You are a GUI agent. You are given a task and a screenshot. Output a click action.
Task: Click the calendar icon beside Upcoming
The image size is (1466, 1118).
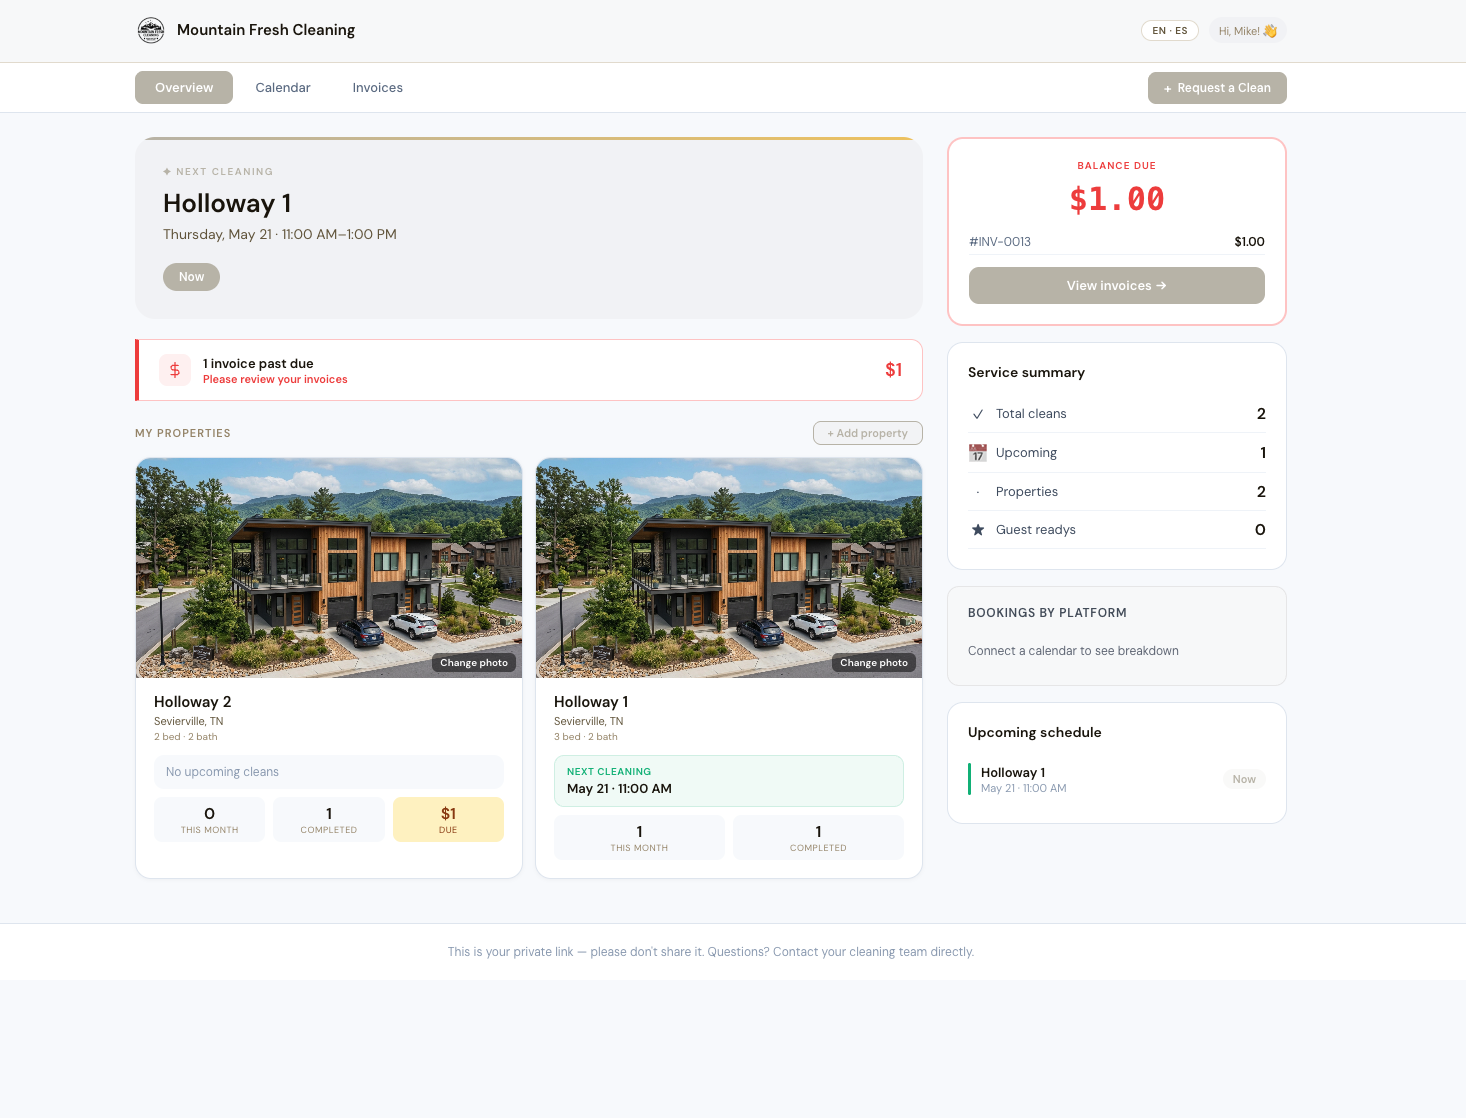pyautogui.click(x=978, y=453)
